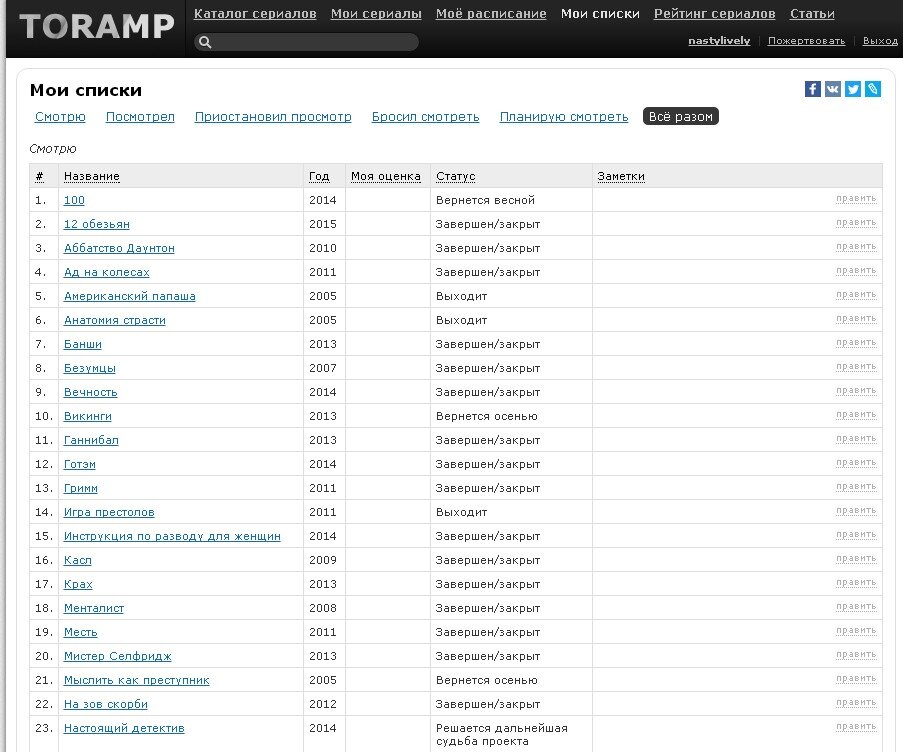903x752 pixels.
Task: Click Пожертвовать link
Action: point(806,41)
